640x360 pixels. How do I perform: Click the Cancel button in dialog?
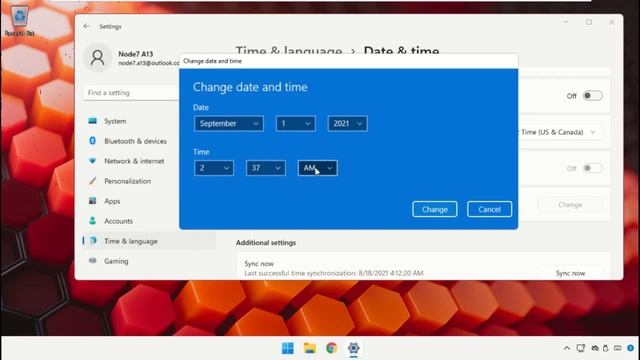coord(489,209)
